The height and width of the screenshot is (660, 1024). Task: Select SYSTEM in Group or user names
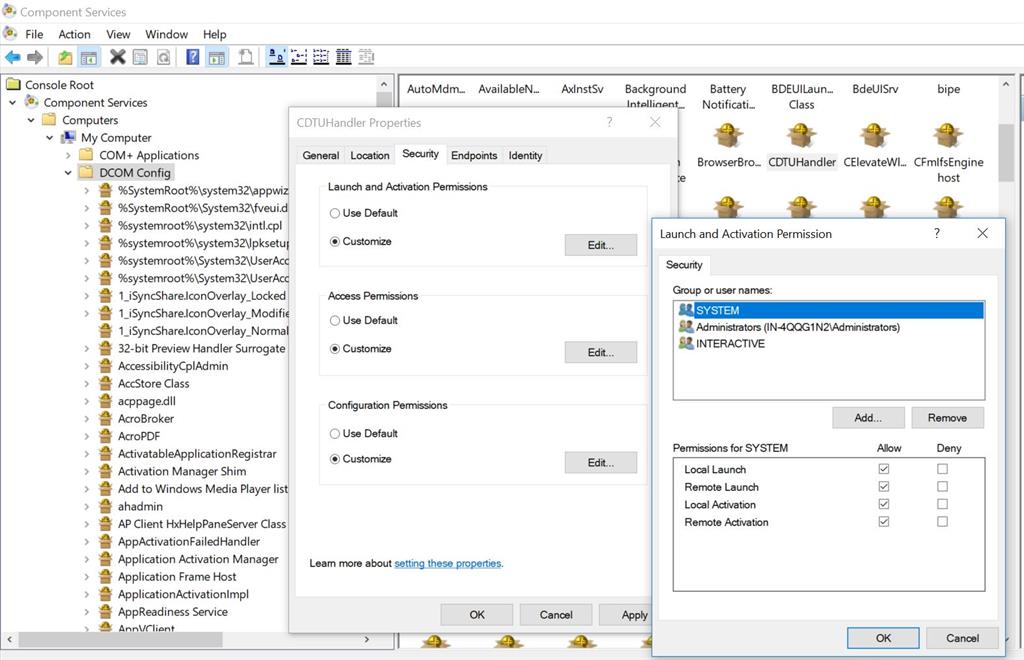coord(828,310)
